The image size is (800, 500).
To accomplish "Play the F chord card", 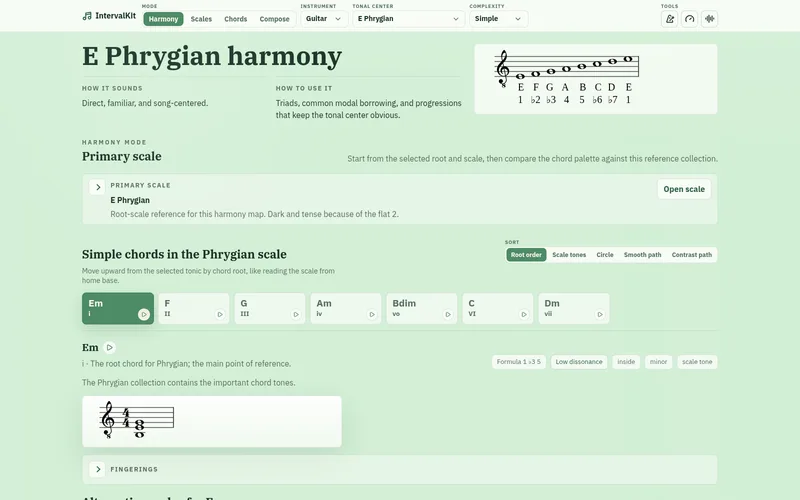I will (x=220, y=314).
